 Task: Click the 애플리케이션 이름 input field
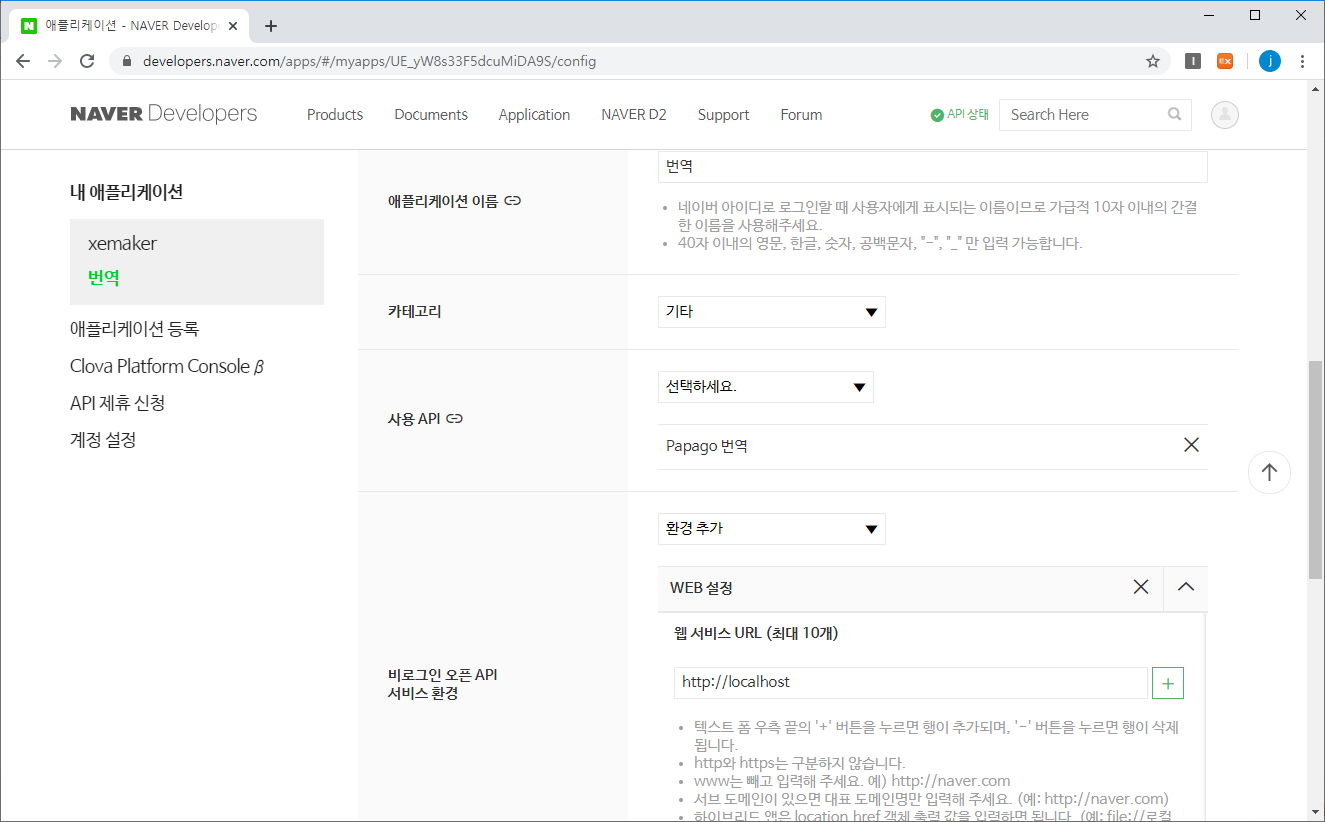[933, 167]
